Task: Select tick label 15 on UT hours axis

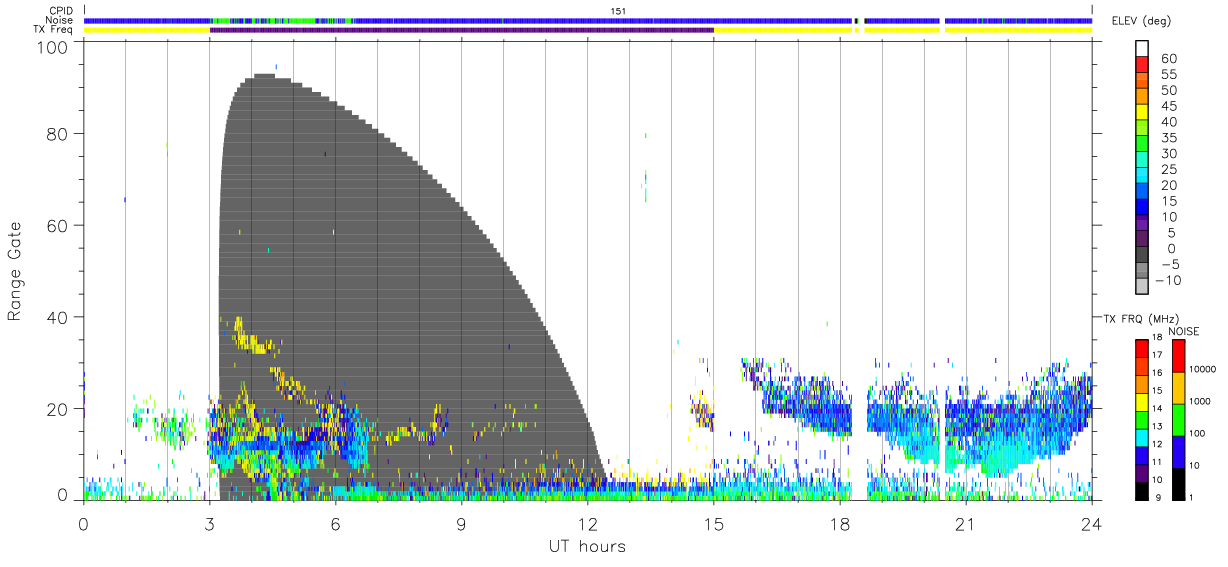Action: [714, 523]
